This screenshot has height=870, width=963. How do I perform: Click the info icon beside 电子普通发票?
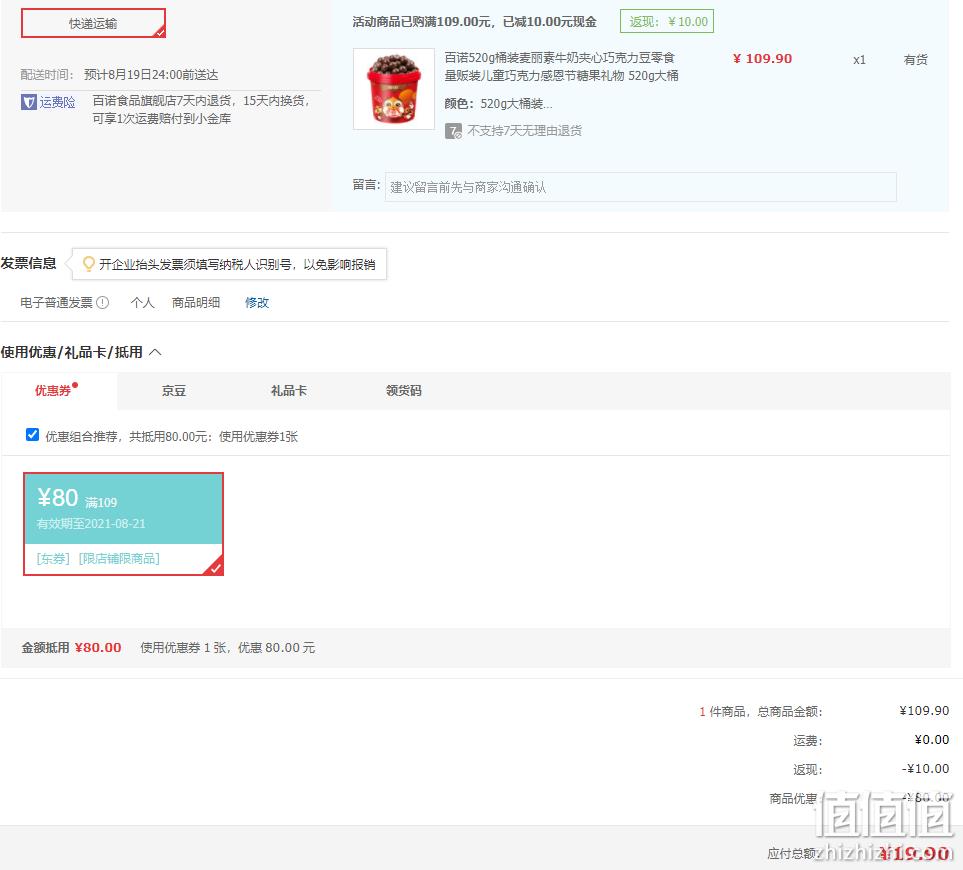(103, 302)
